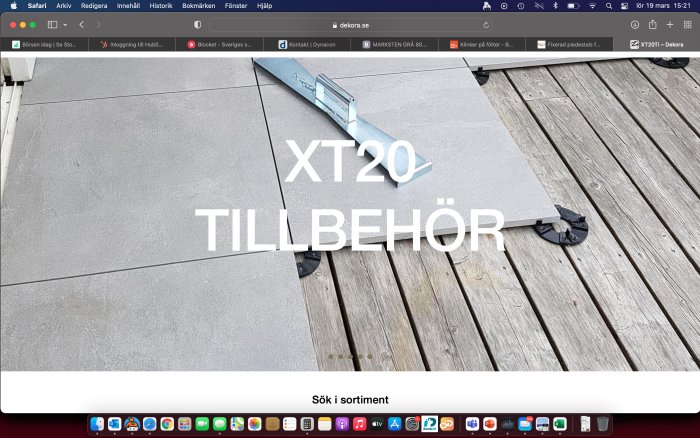
Task: Open App Store from the dock
Action: pyautogui.click(x=395, y=424)
